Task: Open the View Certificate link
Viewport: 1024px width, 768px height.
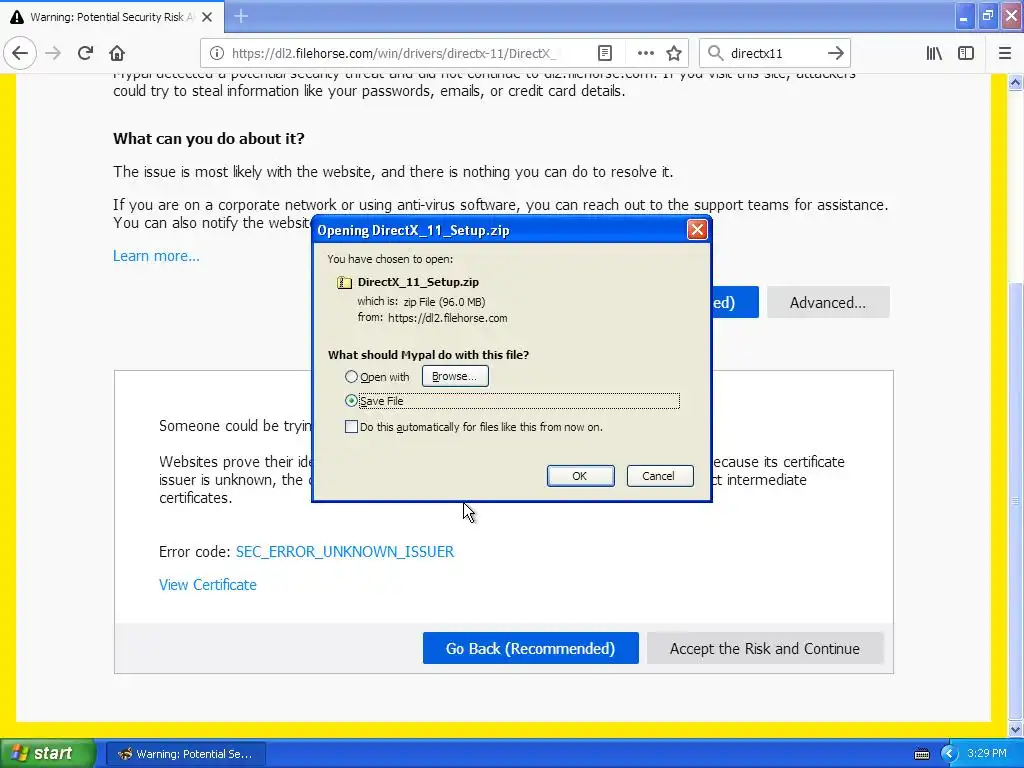Action: point(208,584)
